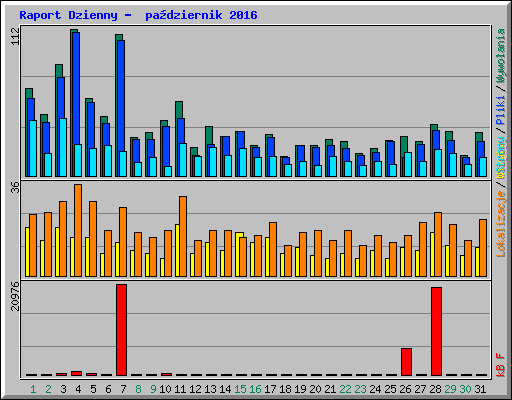The height and width of the screenshot is (400, 512).
Task: Click the 'Pliki' legend label
Action: [x=501, y=111]
